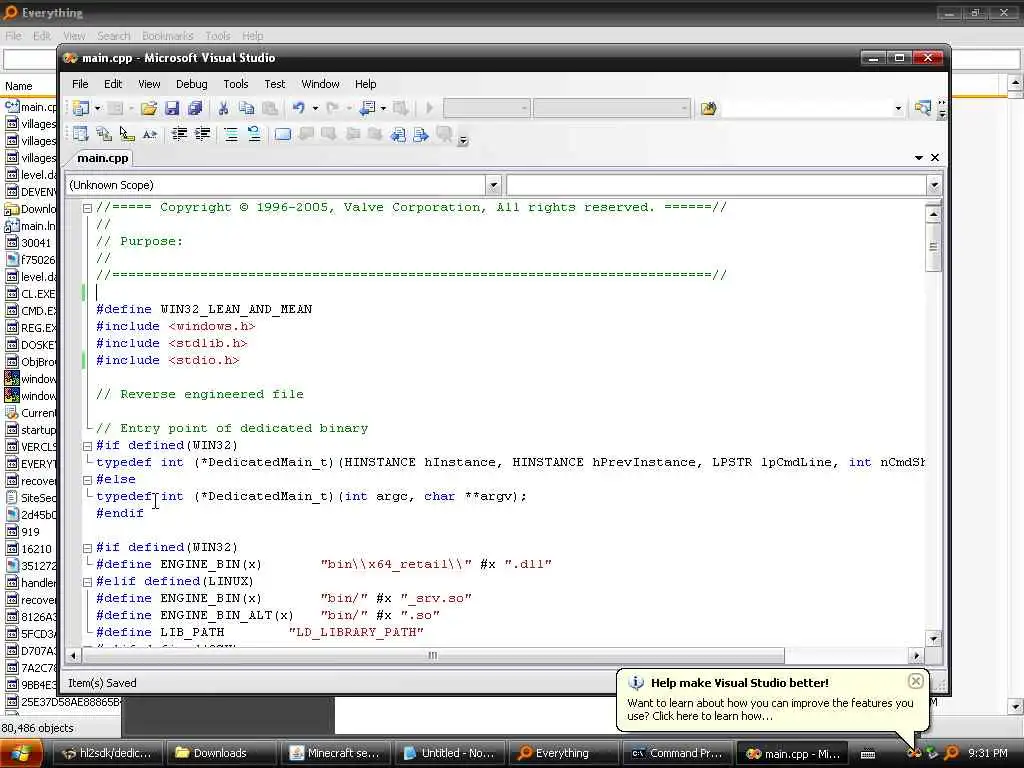Collapse the #if defined(WIN32) block above ENGINE_BIN
Image resolution: width=1024 pixels, height=768 pixels.
pos(87,548)
